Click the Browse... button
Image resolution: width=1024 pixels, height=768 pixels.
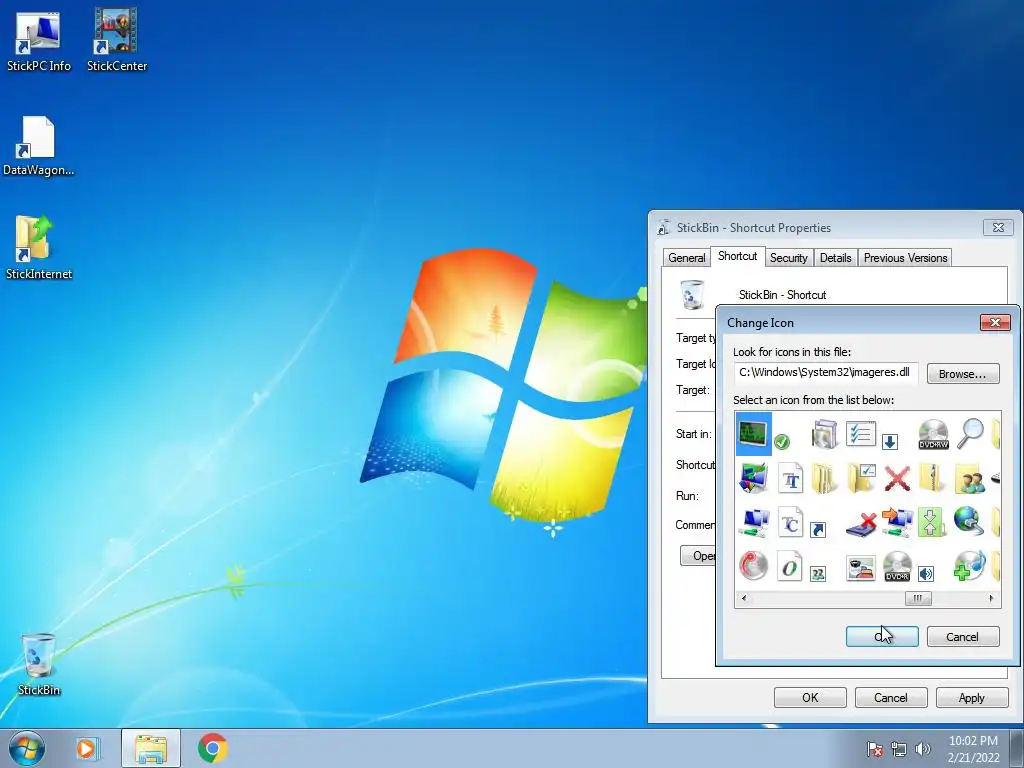[x=963, y=374]
